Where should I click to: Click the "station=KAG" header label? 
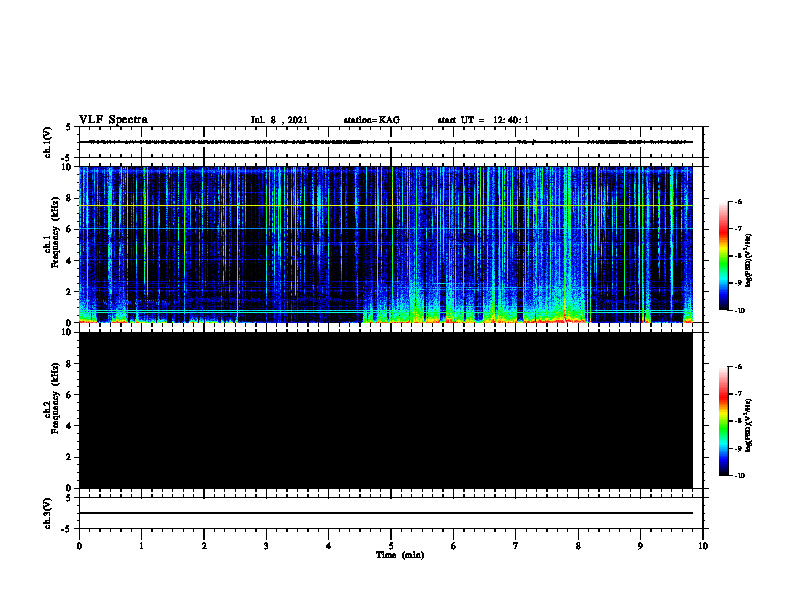click(371, 120)
